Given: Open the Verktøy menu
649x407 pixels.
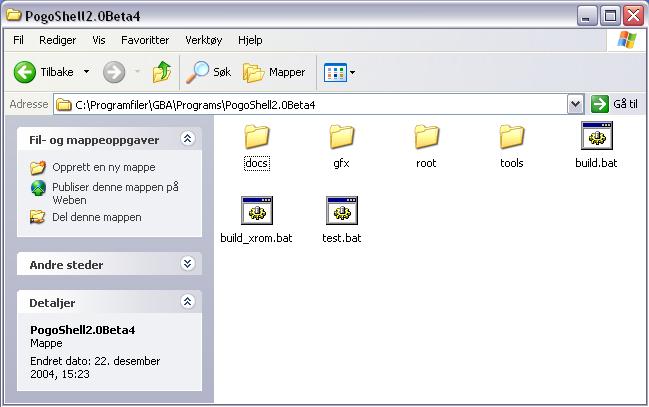Looking at the screenshot, I should point(204,40).
